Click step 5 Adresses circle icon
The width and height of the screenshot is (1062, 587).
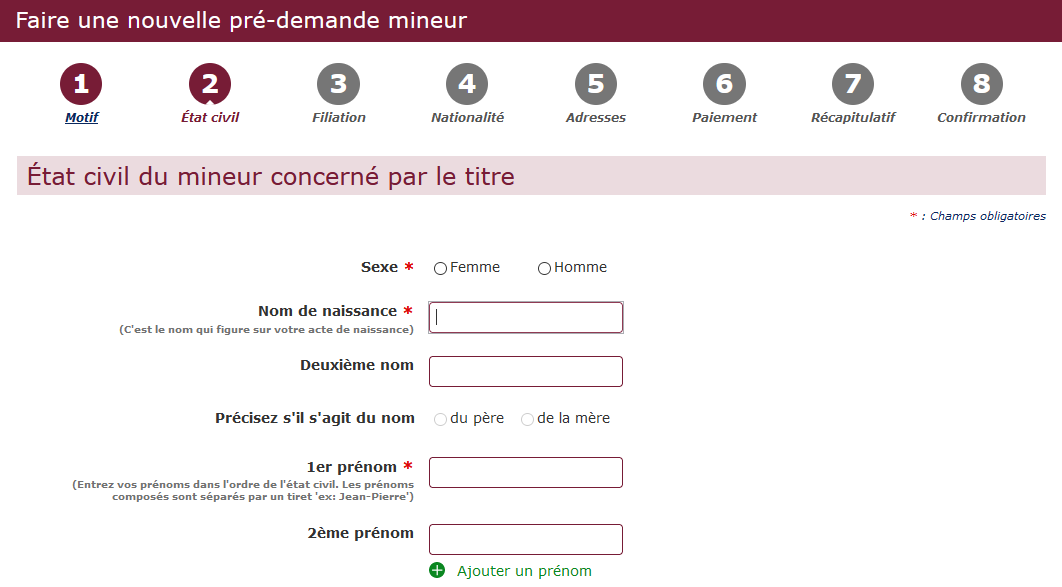596,84
